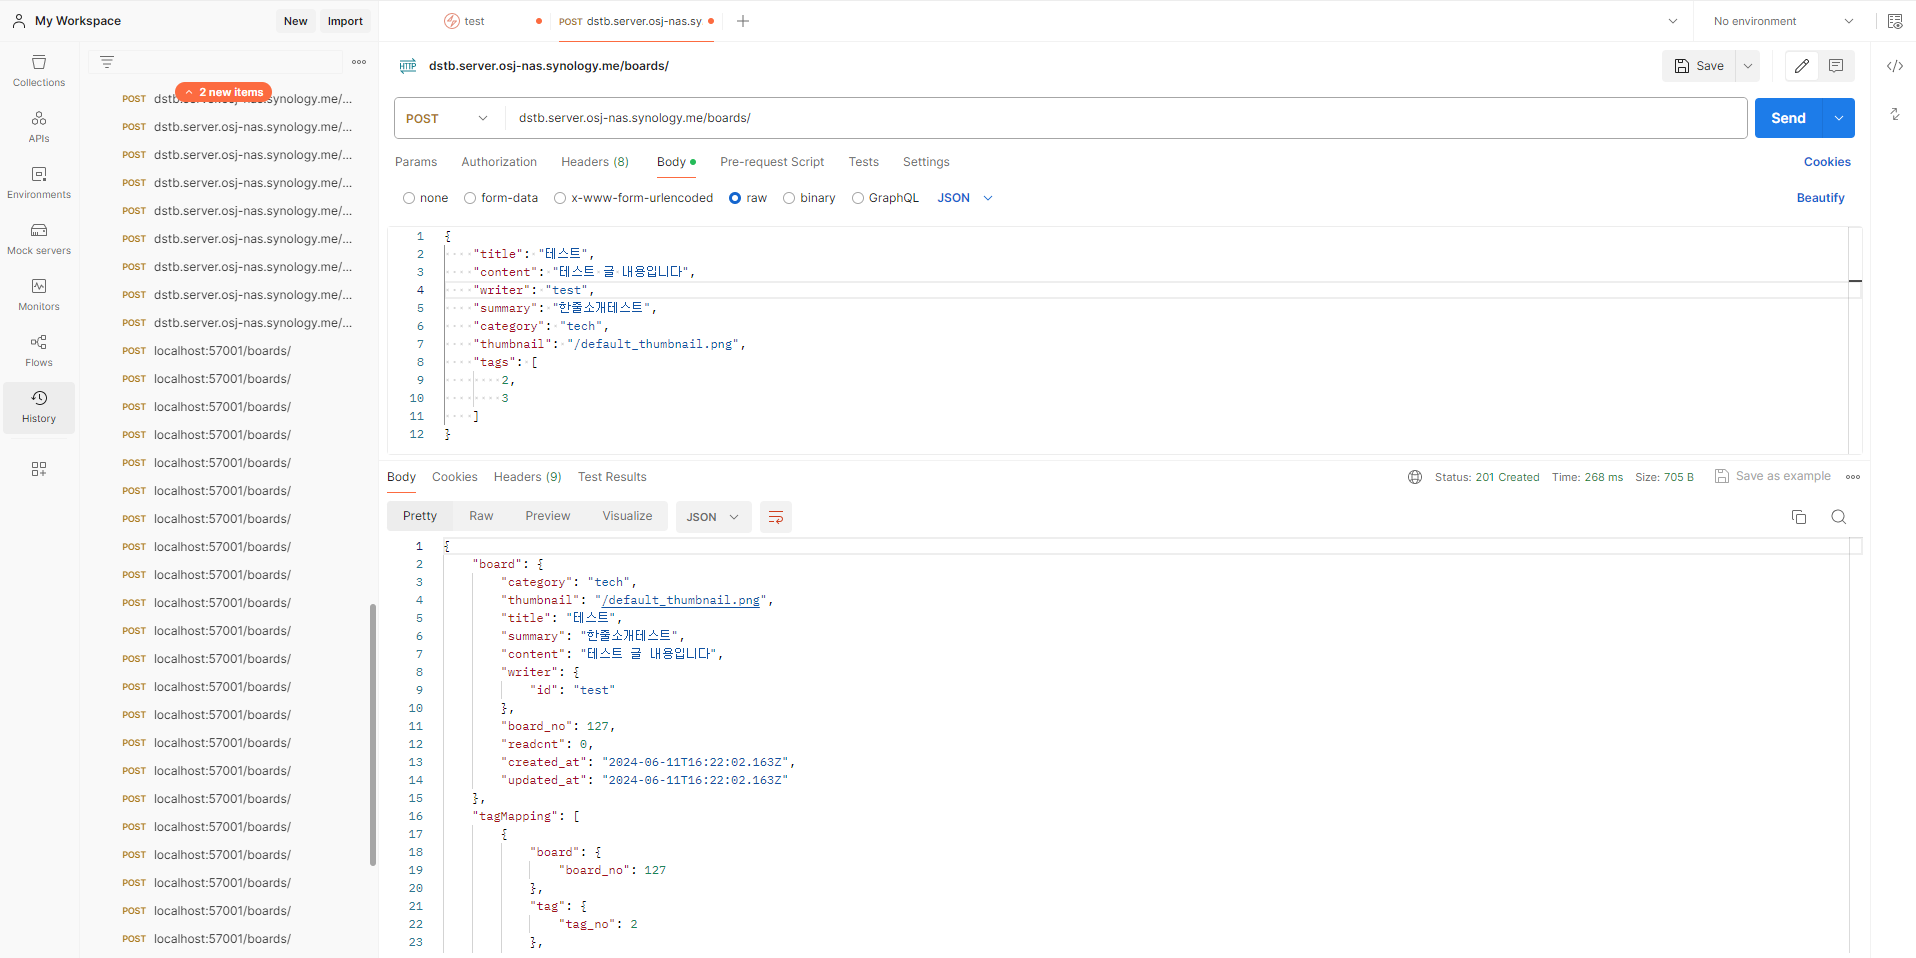The height and width of the screenshot is (958, 1916).
Task: Switch to the Authorization tab
Action: (x=499, y=162)
